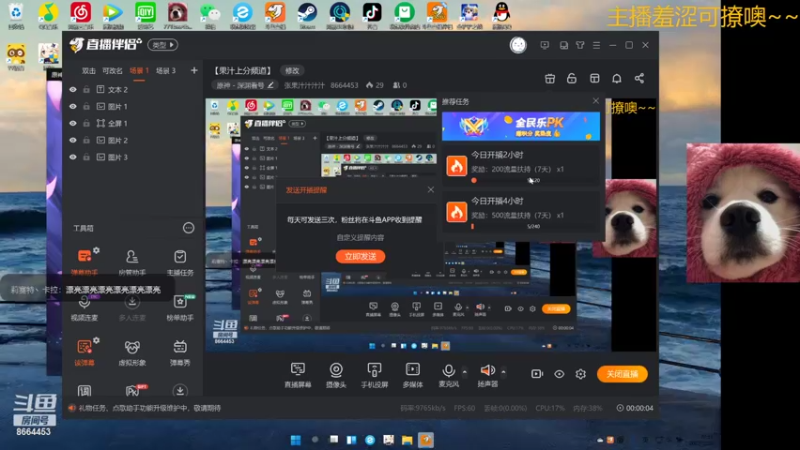This screenshot has width=800, height=450.
Task: Click the message icon left of title-bar inbox
Action: click(544, 45)
